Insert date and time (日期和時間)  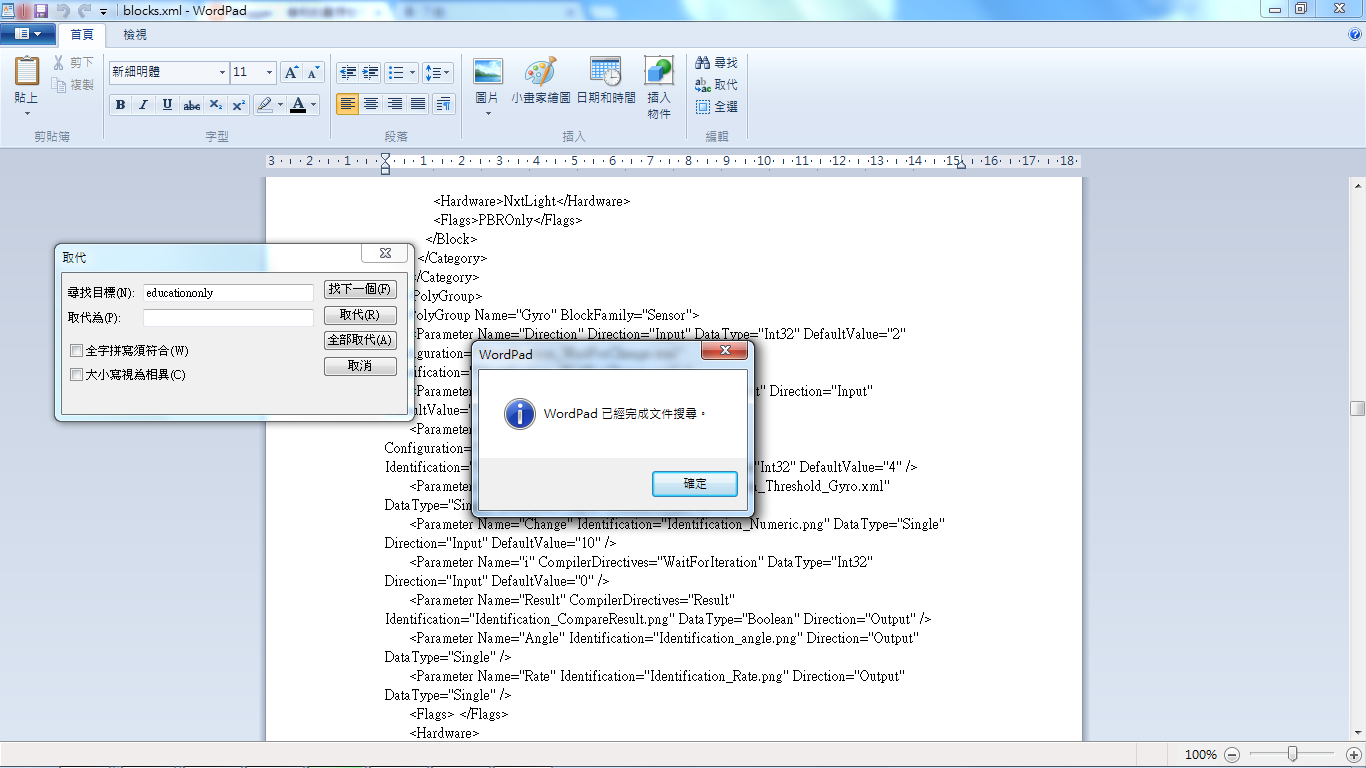[605, 80]
